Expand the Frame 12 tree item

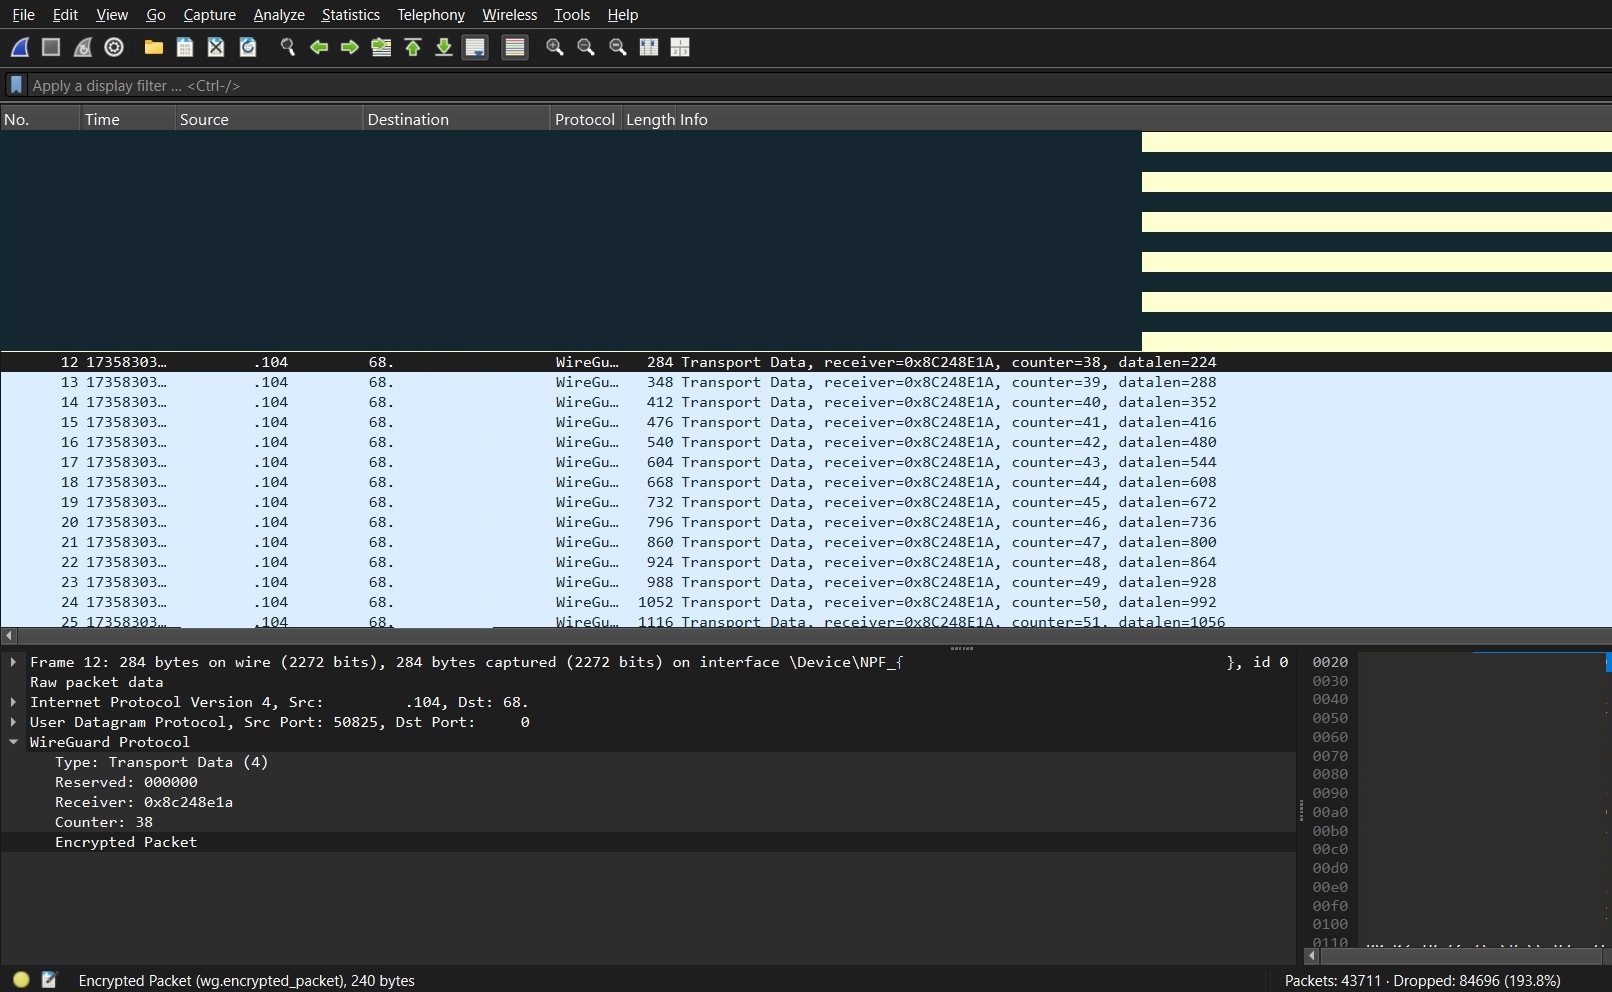click(13, 662)
